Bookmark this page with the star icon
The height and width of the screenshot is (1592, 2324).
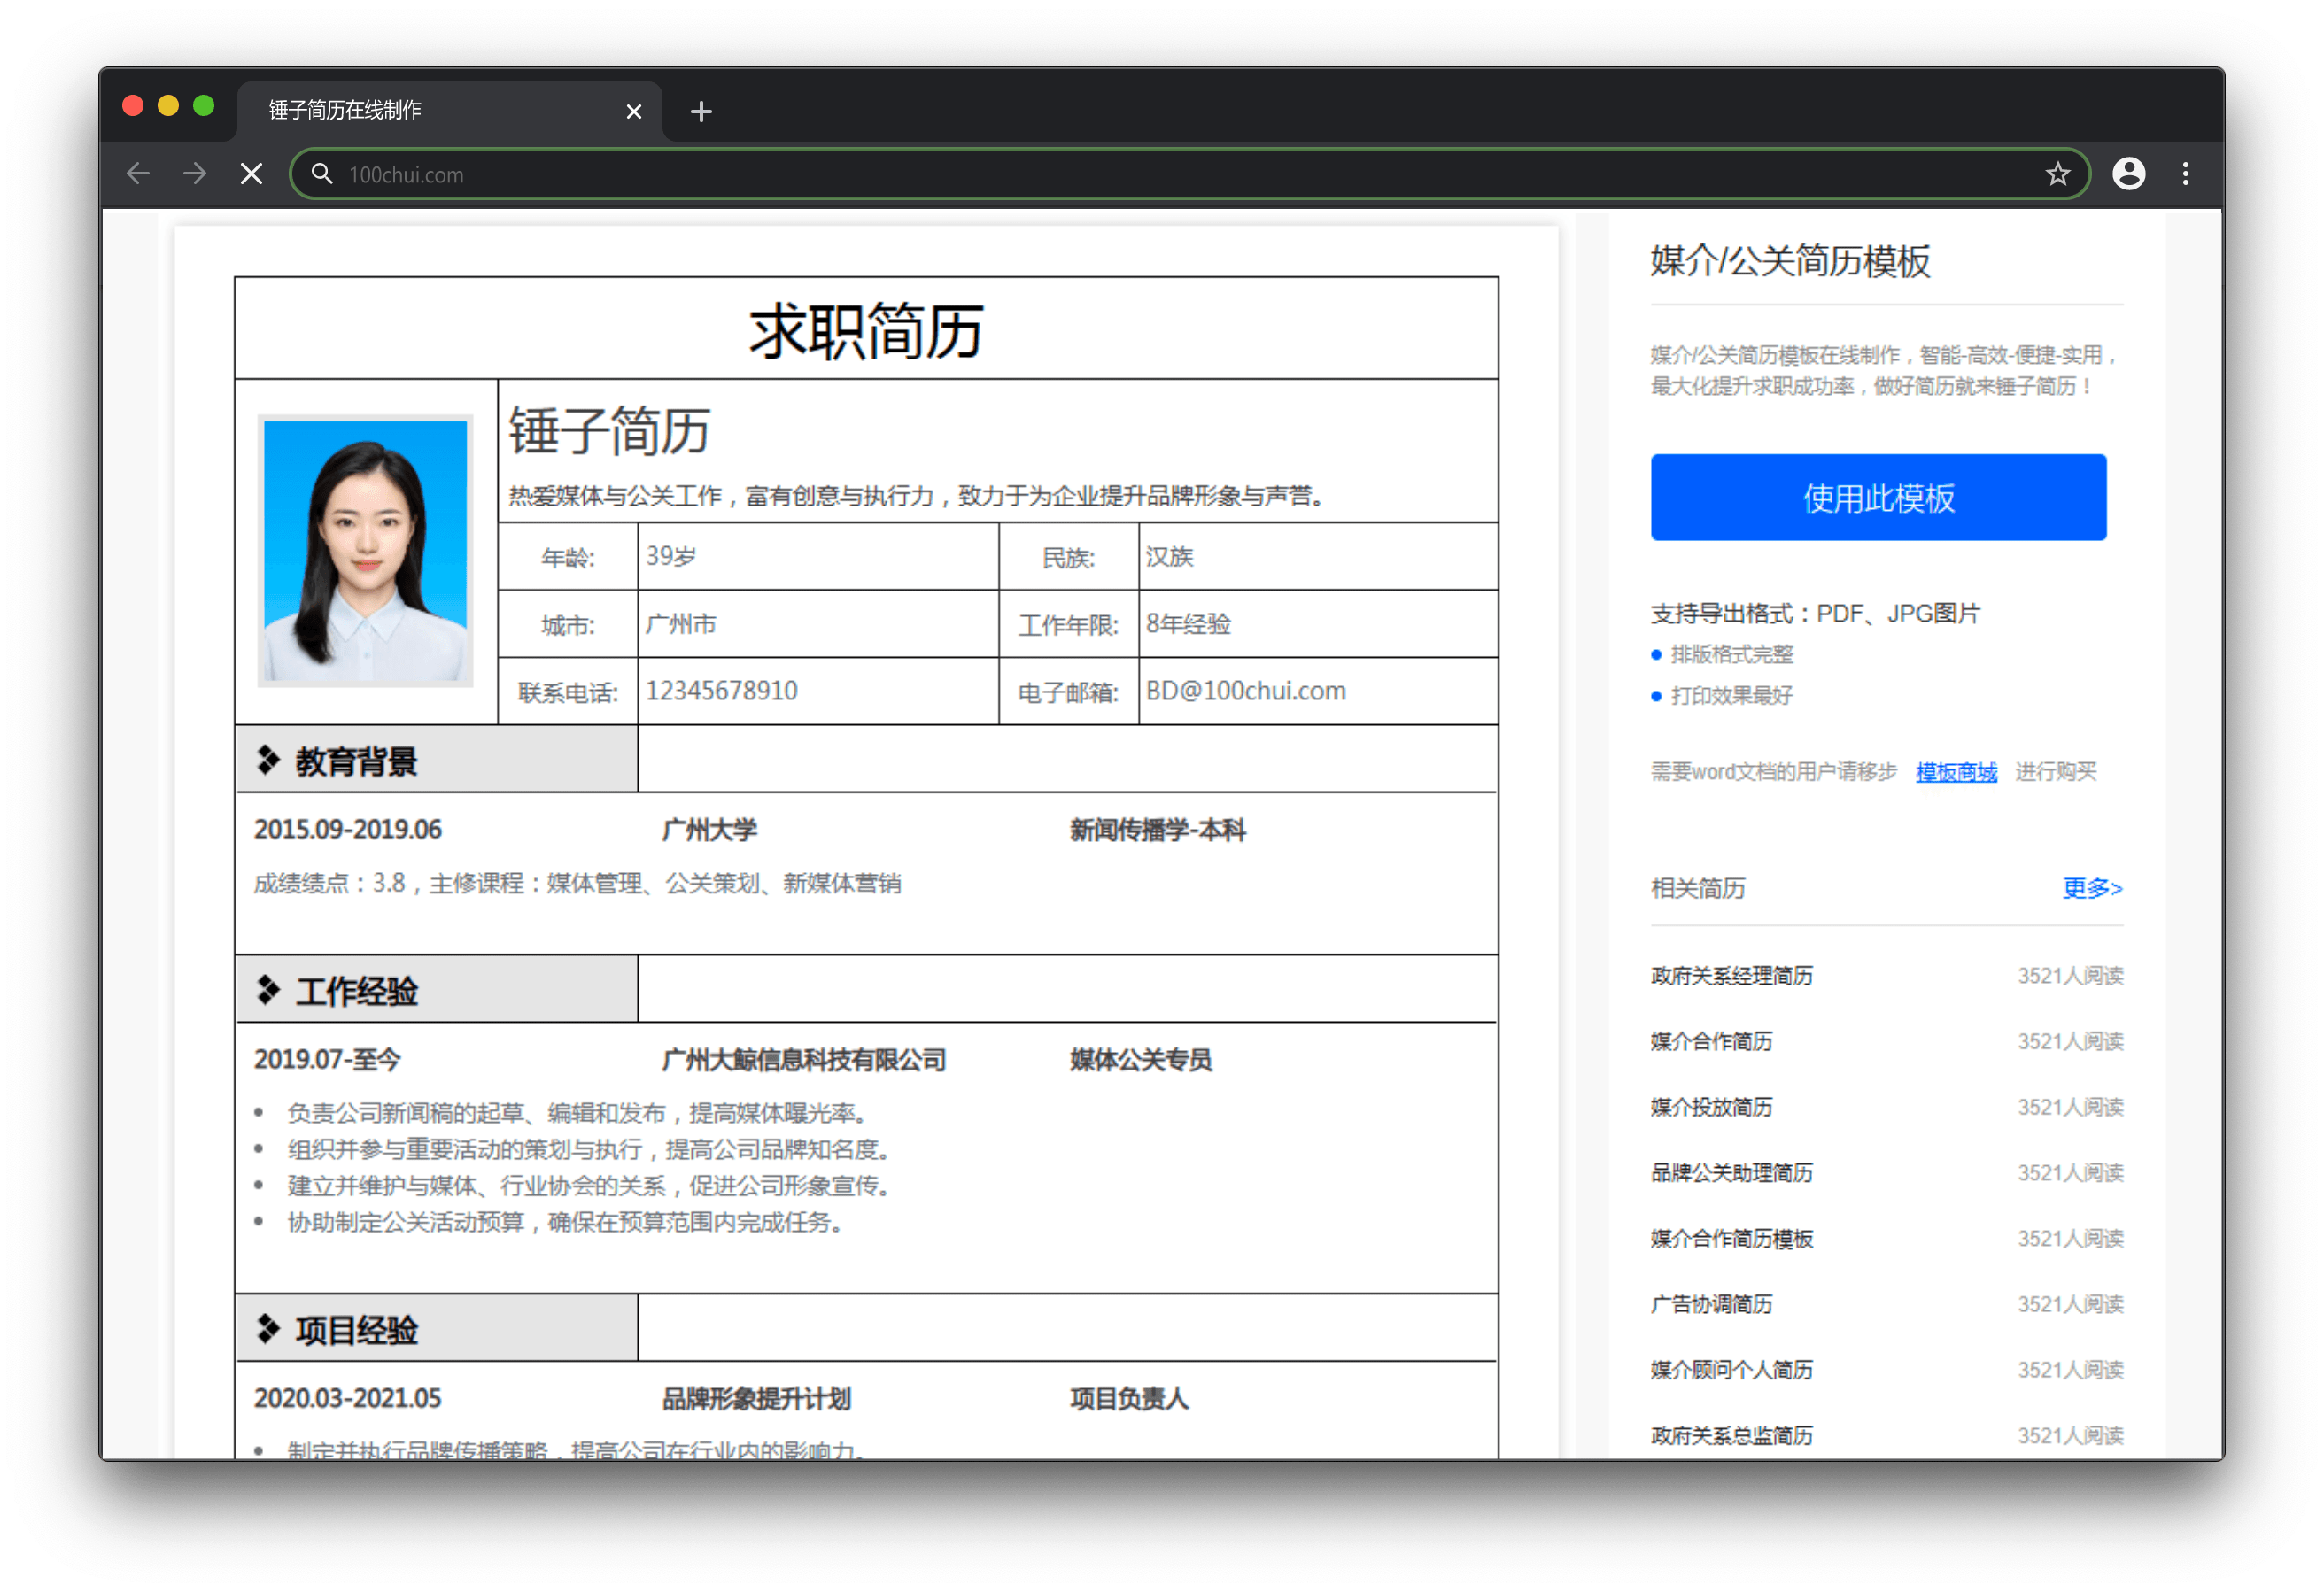click(2057, 174)
